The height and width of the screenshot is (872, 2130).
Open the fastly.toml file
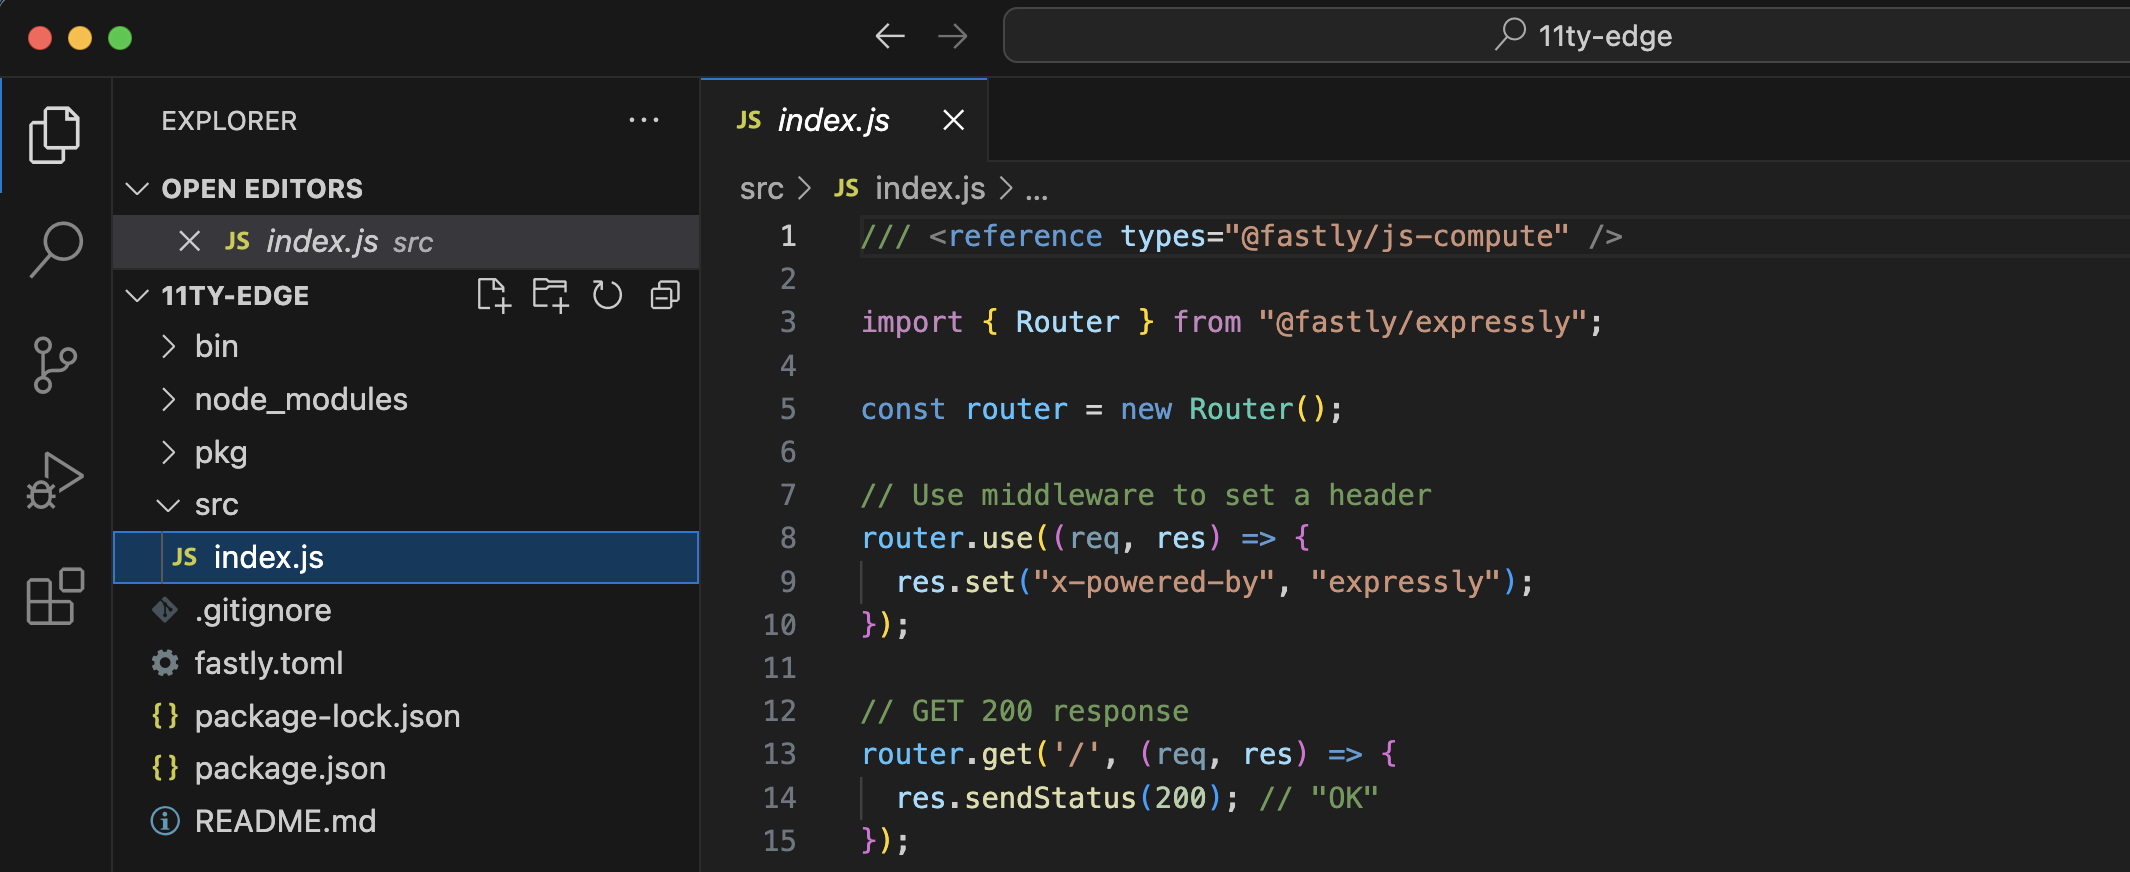pyautogui.click(x=406, y=663)
